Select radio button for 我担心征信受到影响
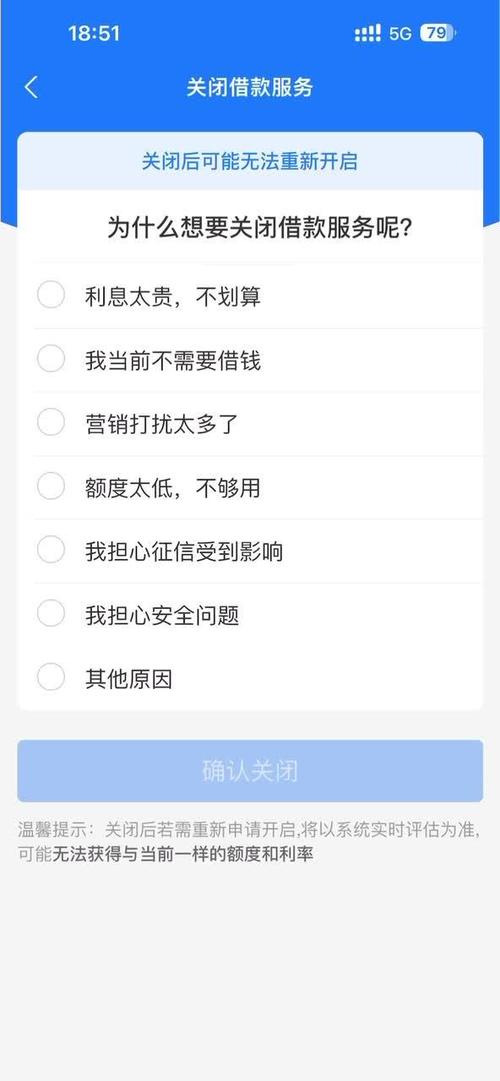Screen dimensions: 500x1081 coord(51,550)
